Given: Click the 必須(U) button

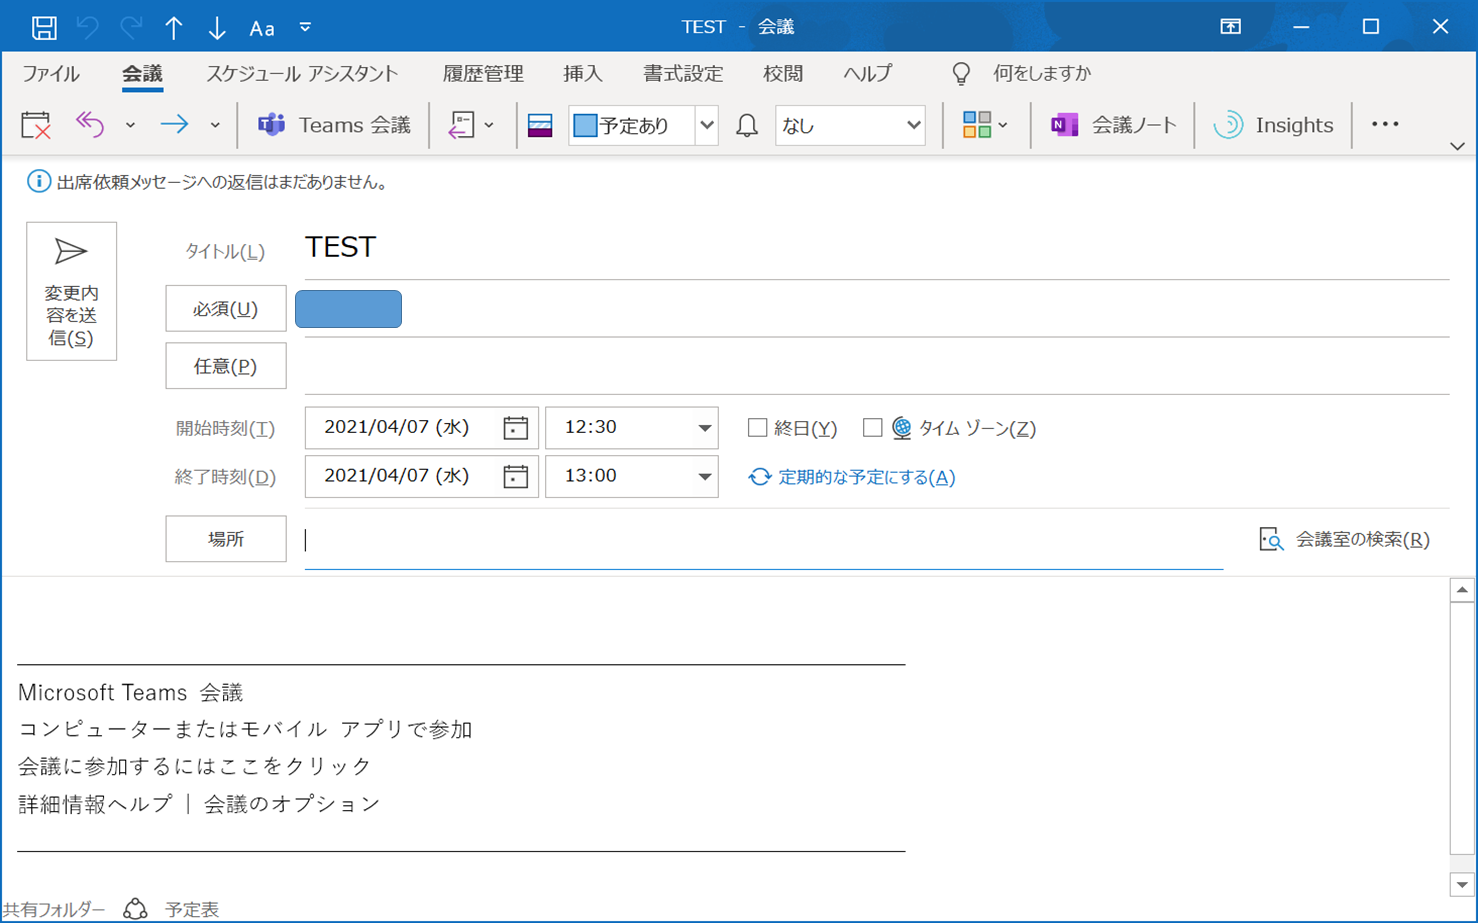Looking at the screenshot, I should coord(225,309).
